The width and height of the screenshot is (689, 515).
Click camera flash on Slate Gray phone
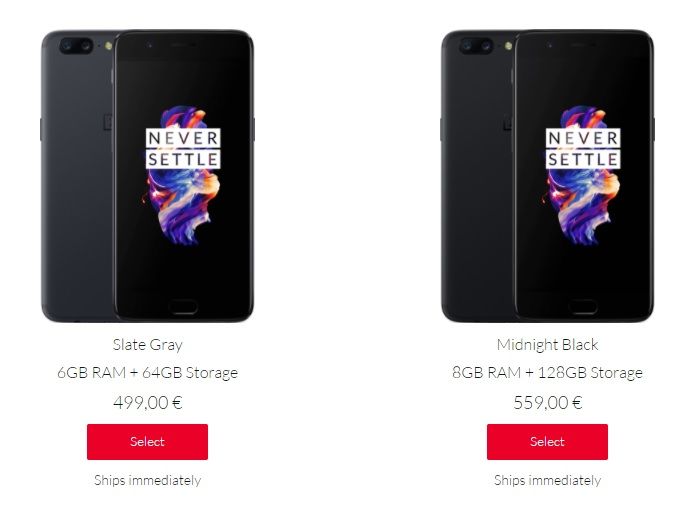point(108,46)
